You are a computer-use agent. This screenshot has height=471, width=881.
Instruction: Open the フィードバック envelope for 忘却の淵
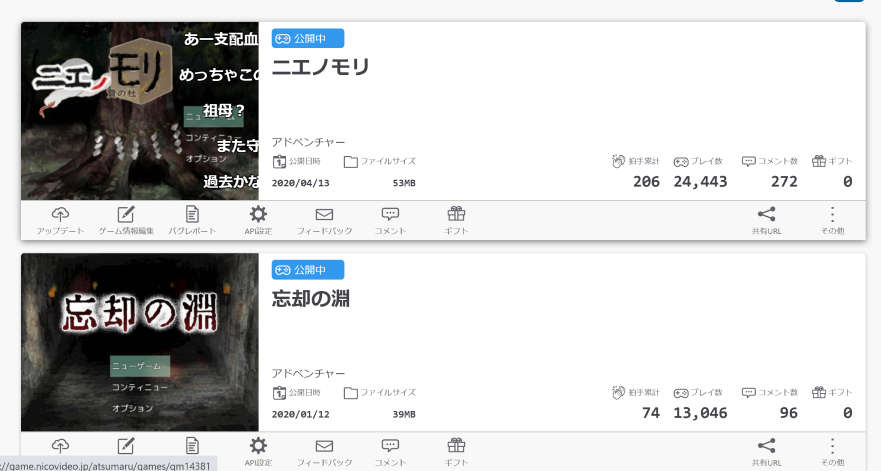click(x=324, y=452)
